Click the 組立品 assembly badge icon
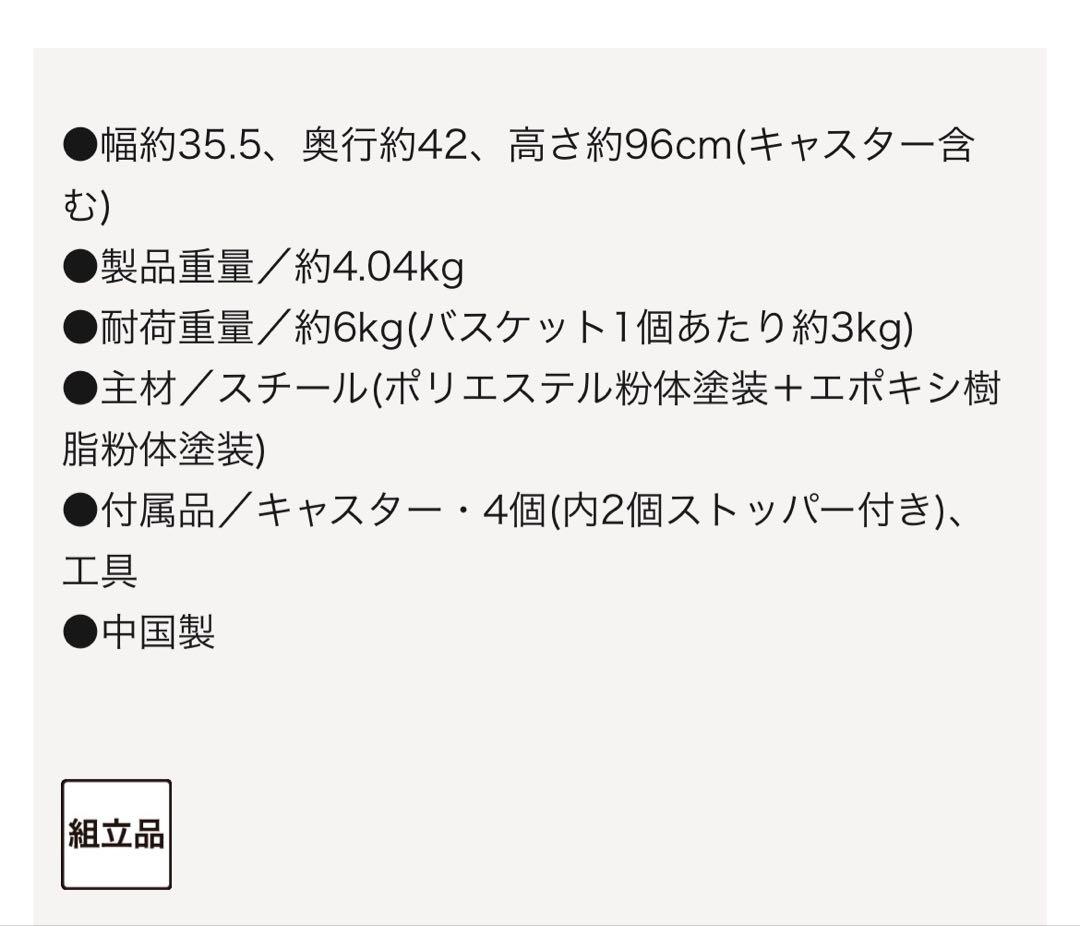The height and width of the screenshot is (926, 1080). point(116,834)
